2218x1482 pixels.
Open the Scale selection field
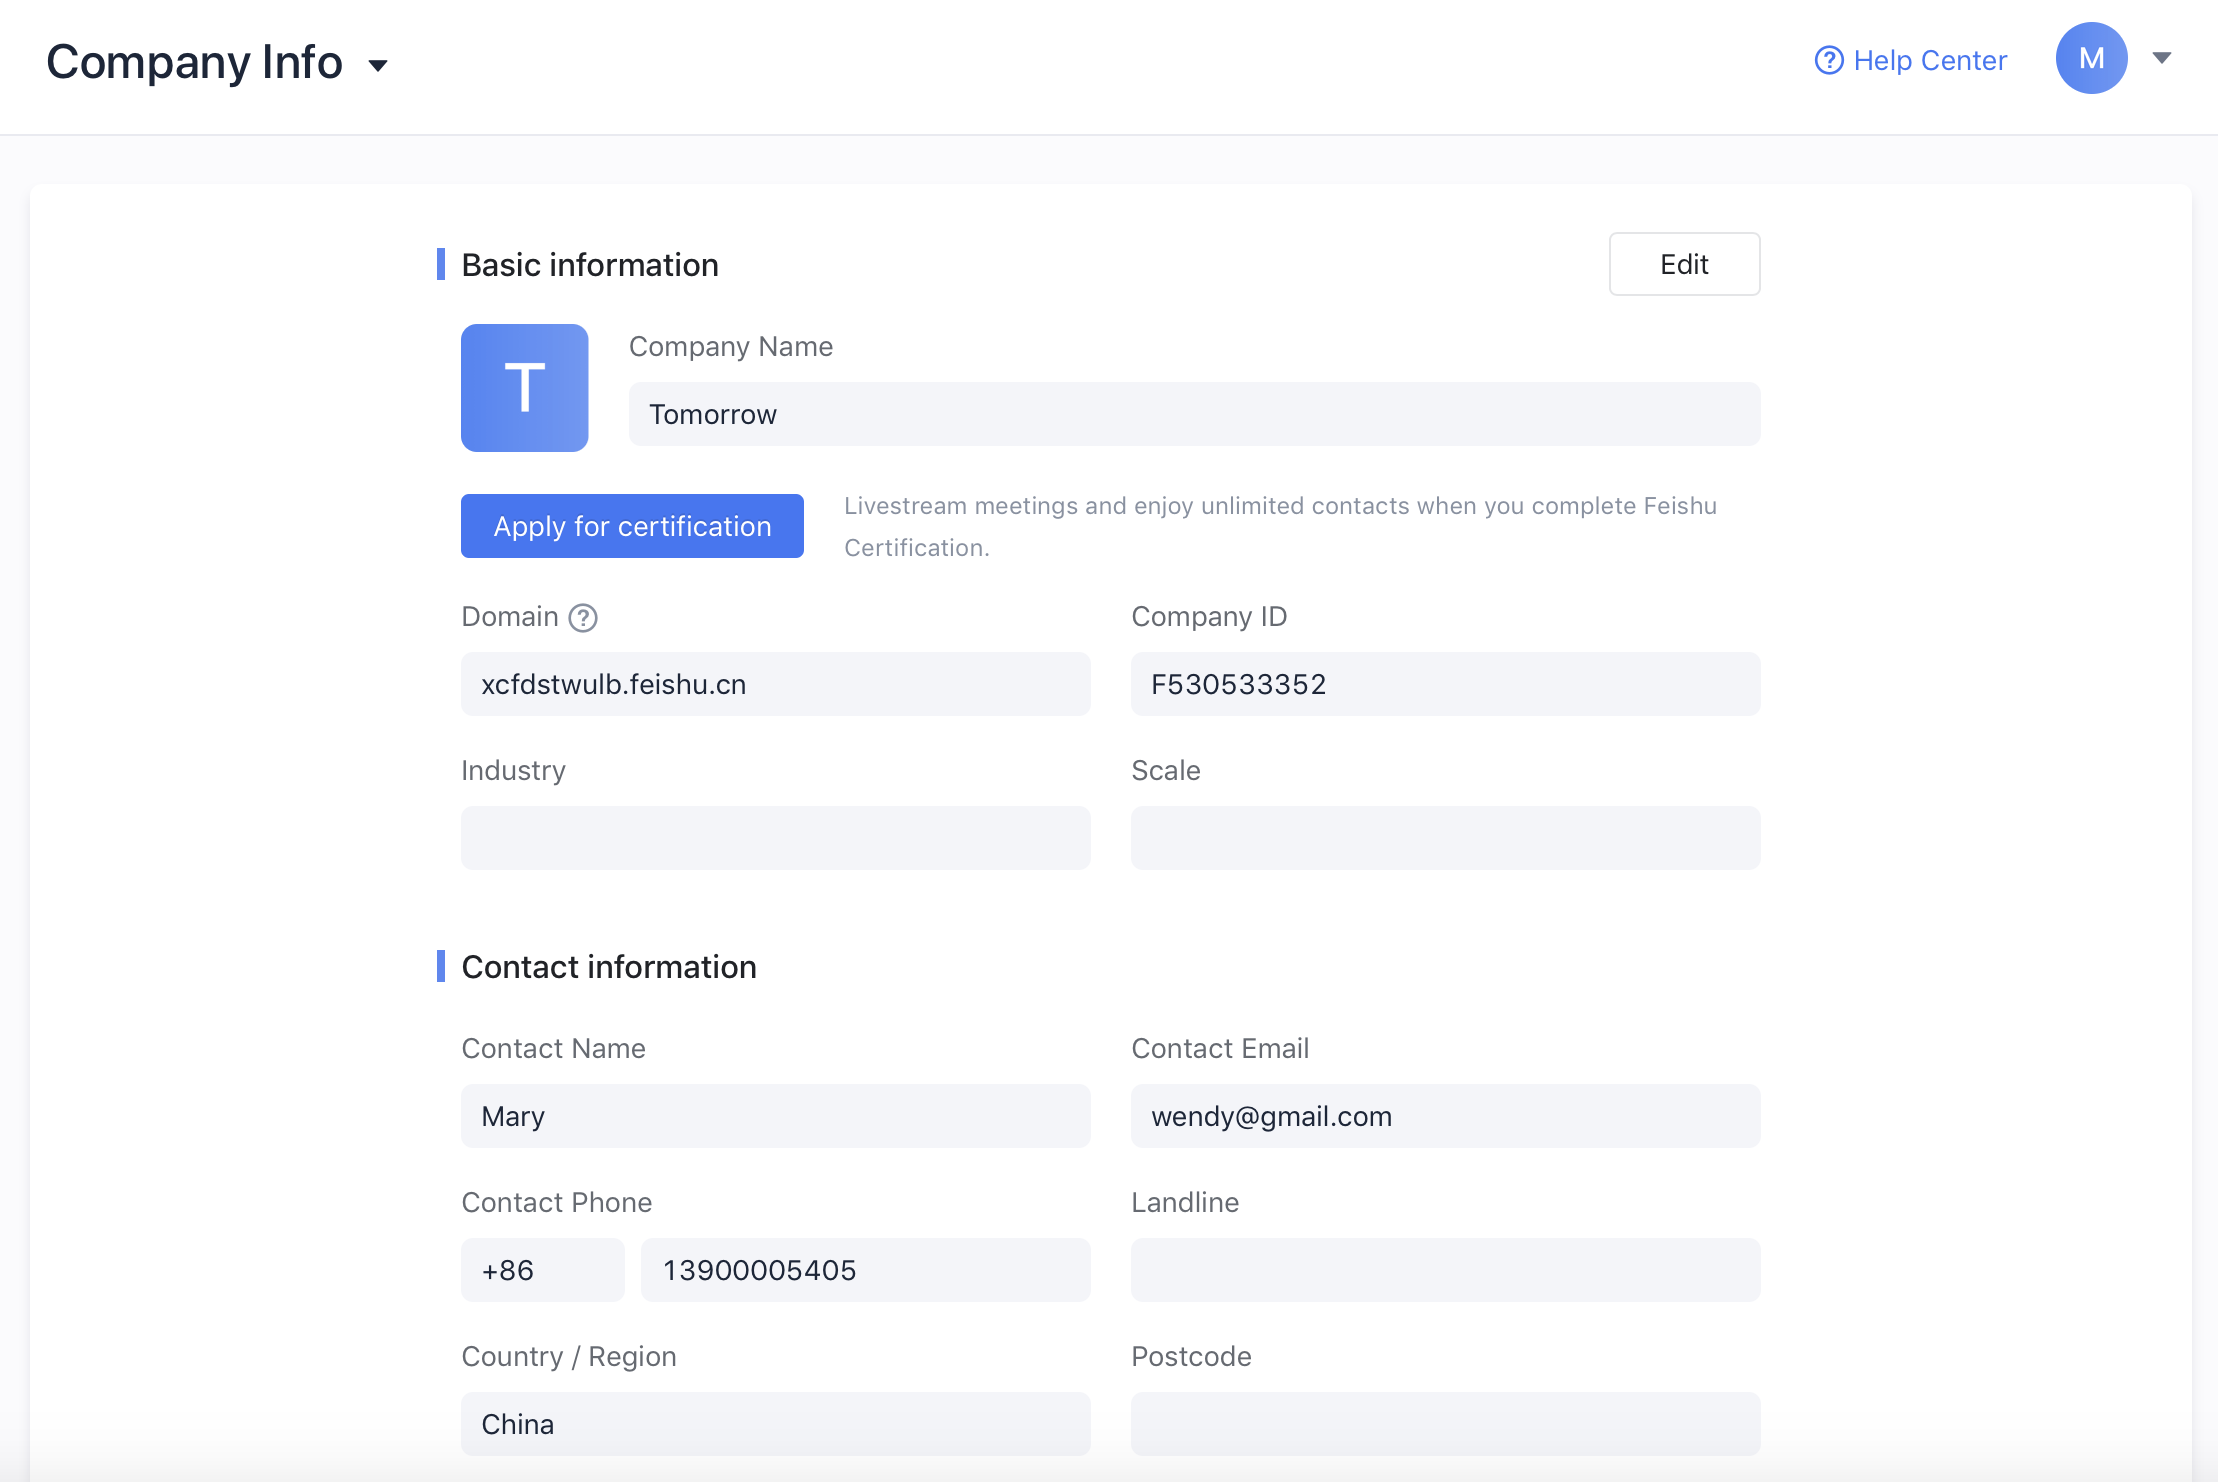coord(1445,838)
